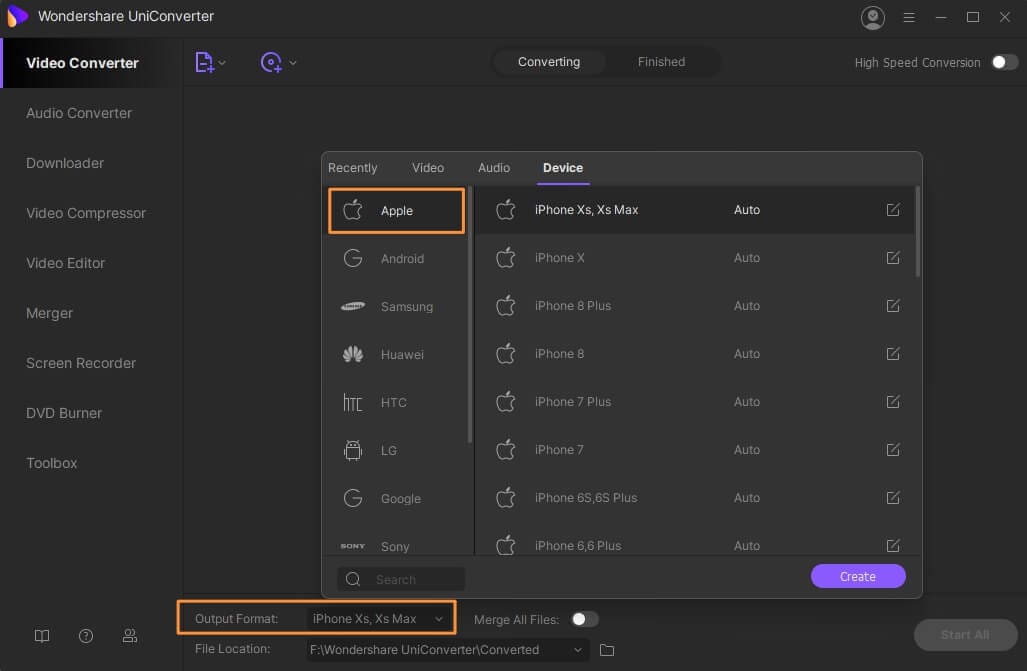Toggle Merge All Files switch
Viewport: 1027px width, 671px height.
click(x=584, y=619)
